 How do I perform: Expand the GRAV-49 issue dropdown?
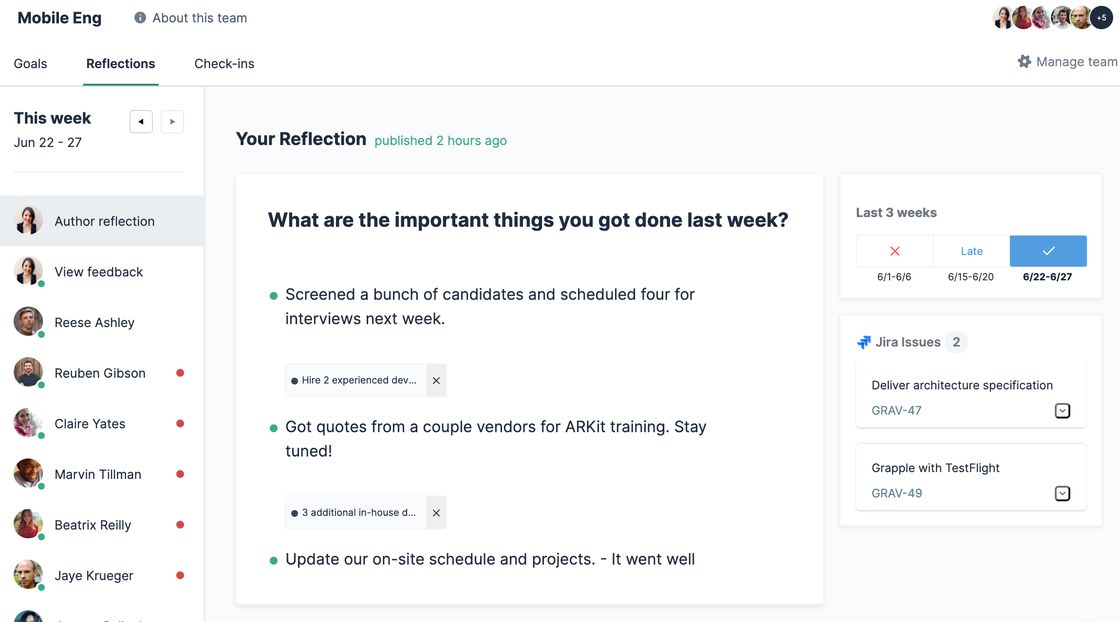click(1062, 494)
